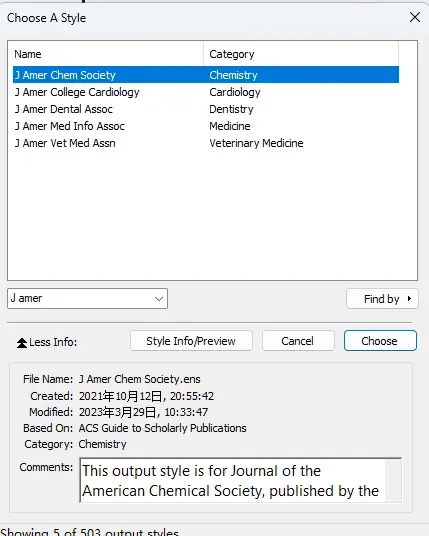The width and height of the screenshot is (429, 536).
Task: Click the Find by arrow icon
Action: click(409, 299)
